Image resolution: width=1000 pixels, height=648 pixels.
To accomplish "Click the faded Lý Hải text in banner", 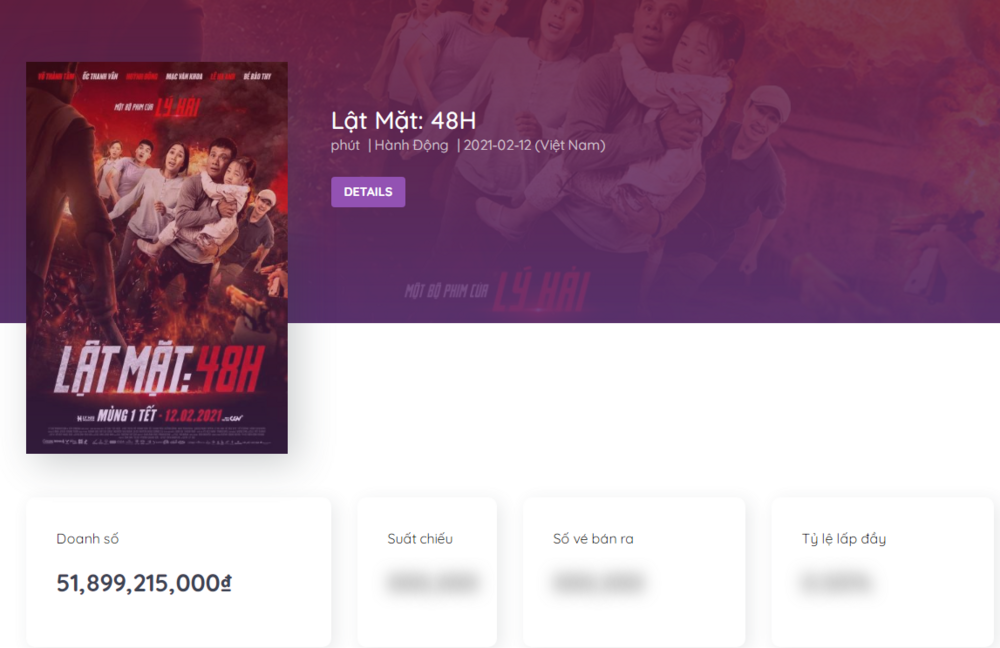I will 542,291.
